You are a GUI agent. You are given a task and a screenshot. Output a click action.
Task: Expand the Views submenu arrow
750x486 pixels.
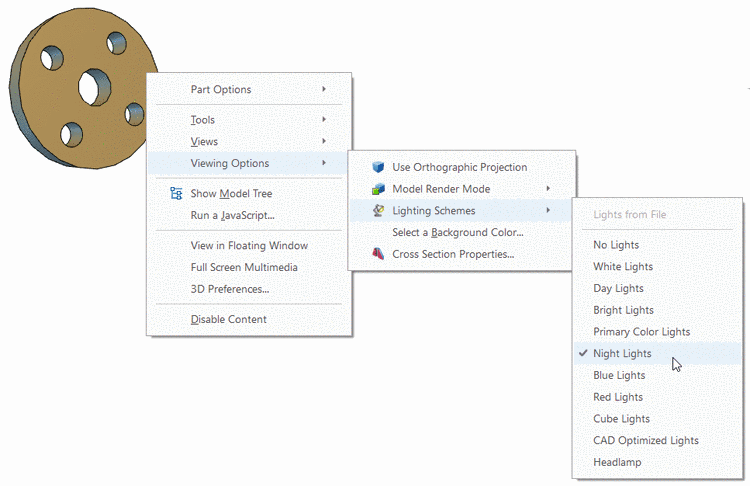(x=324, y=141)
